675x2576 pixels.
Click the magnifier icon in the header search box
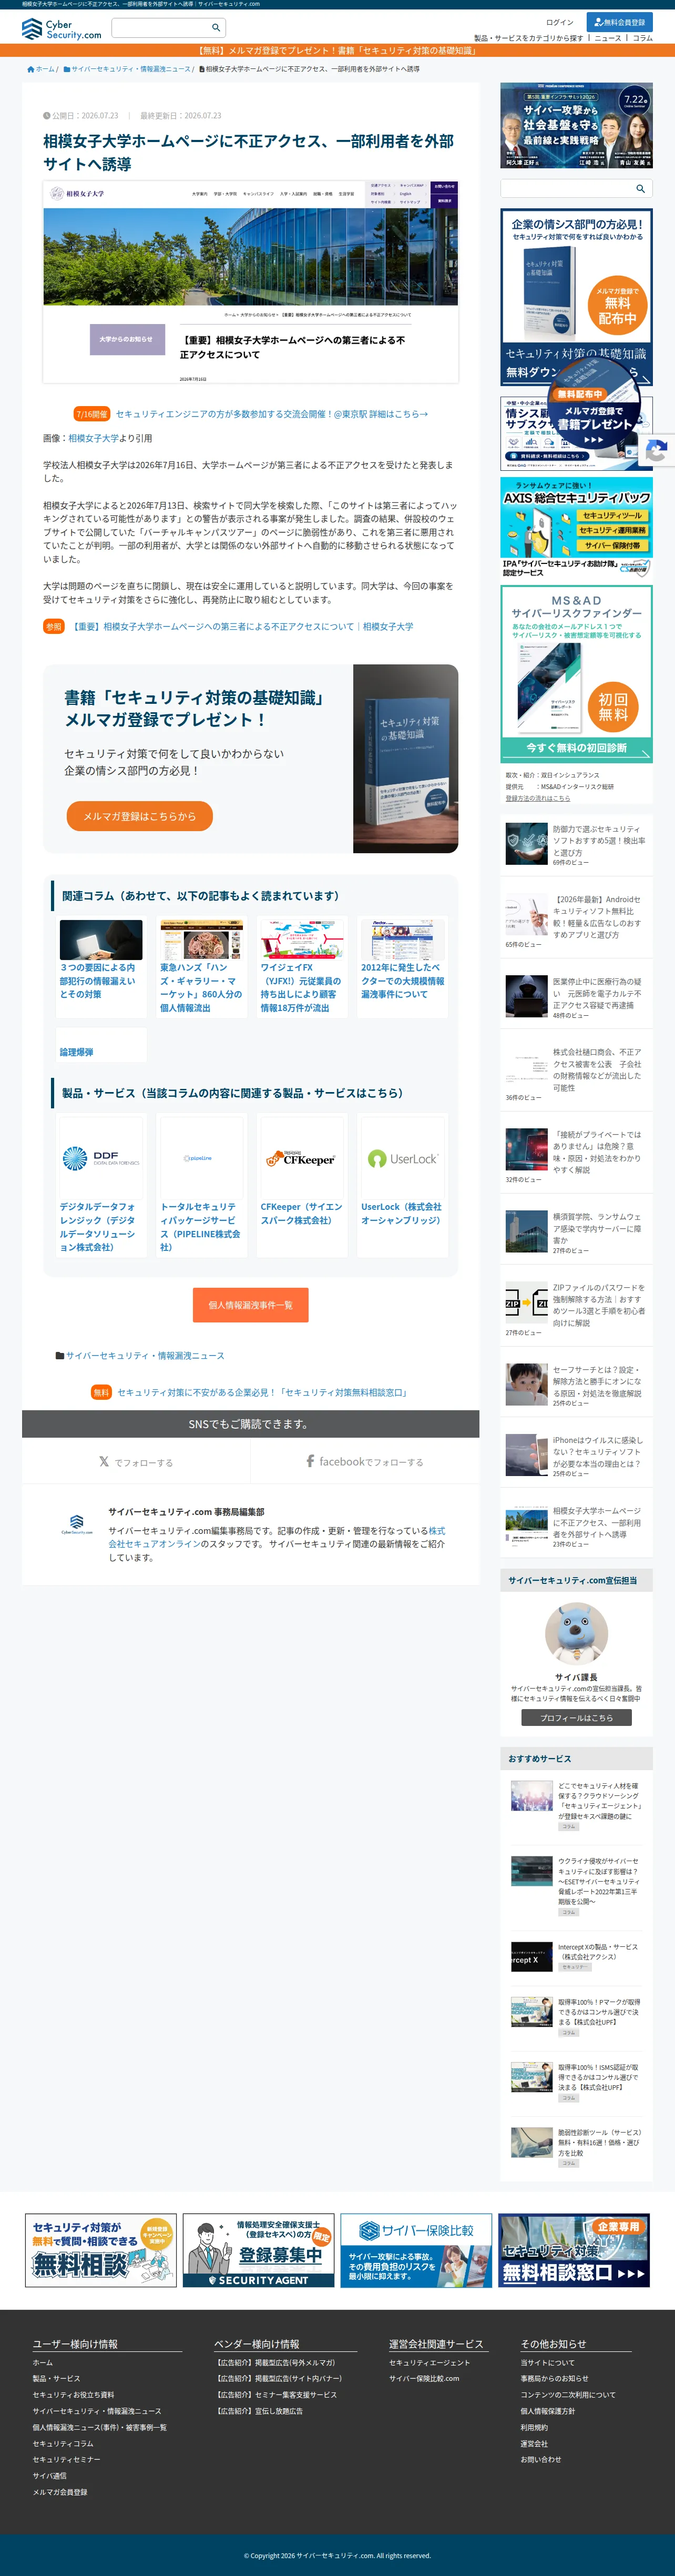[x=215, y=27]
